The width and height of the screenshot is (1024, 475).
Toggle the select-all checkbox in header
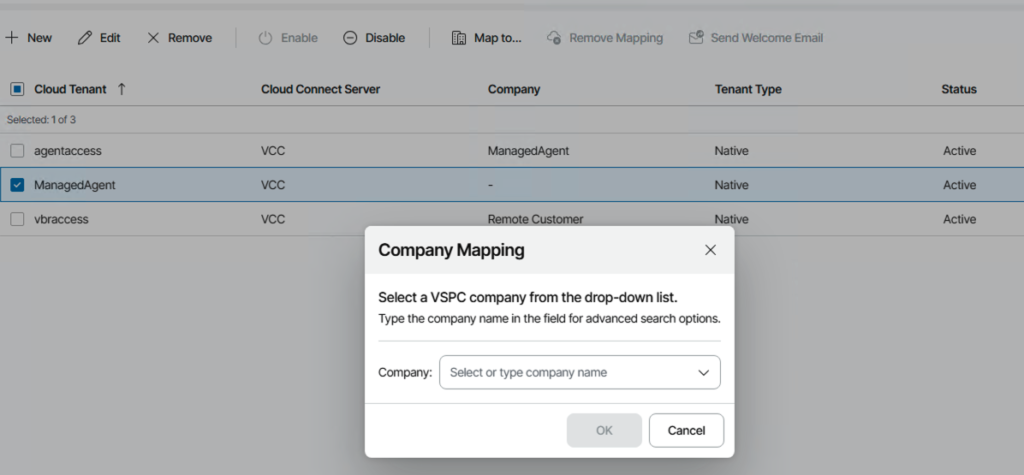(x=17, y=89)
